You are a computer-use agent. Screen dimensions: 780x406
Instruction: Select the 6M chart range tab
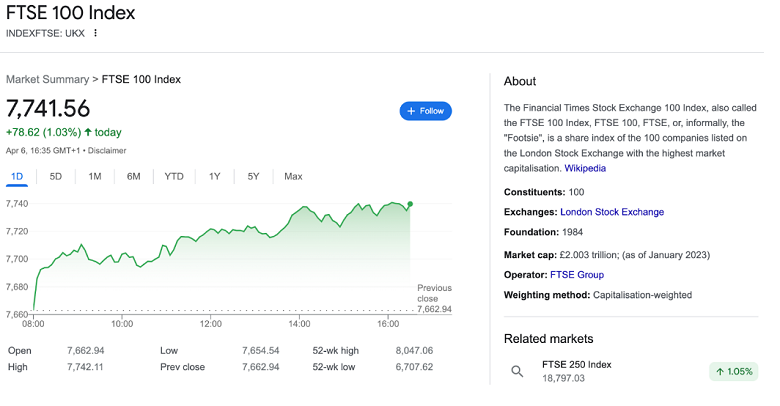coord(133,176)
